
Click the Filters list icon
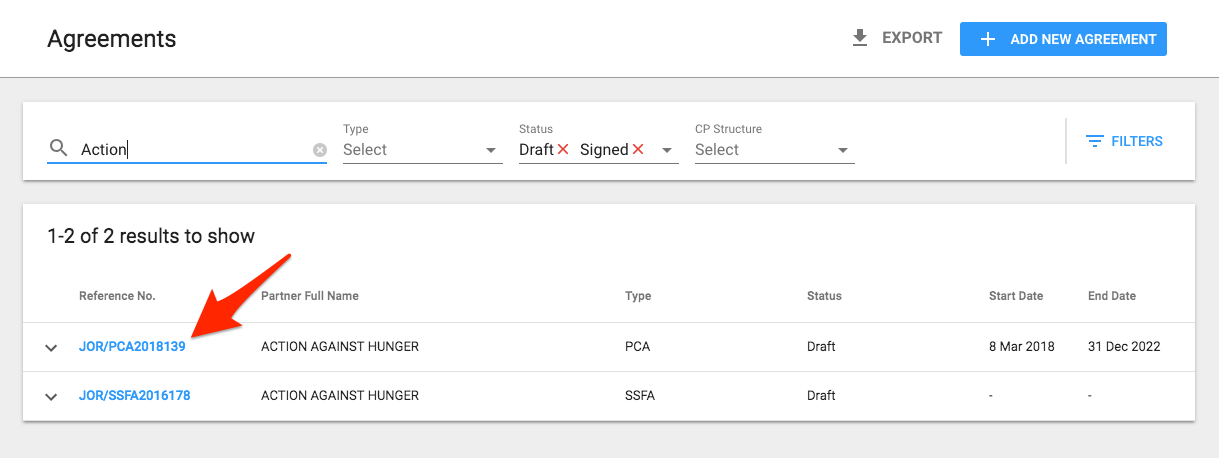pos(1095,141)
